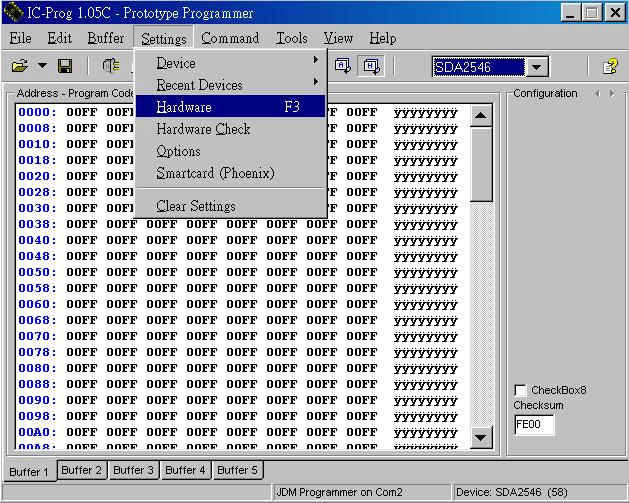
Task: Open the Edit menu
Action: click(59, 38)
